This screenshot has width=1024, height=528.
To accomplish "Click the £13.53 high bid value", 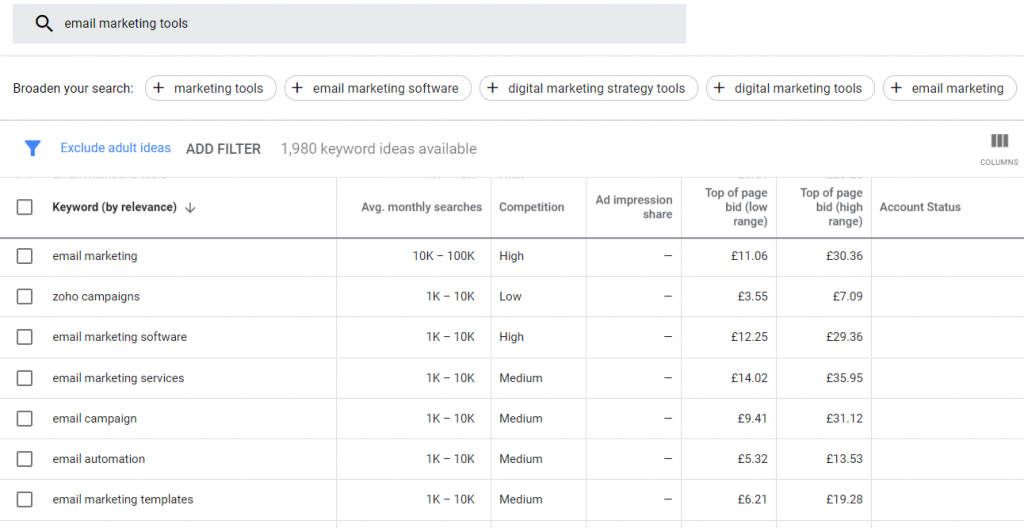I will coord(844,459).
